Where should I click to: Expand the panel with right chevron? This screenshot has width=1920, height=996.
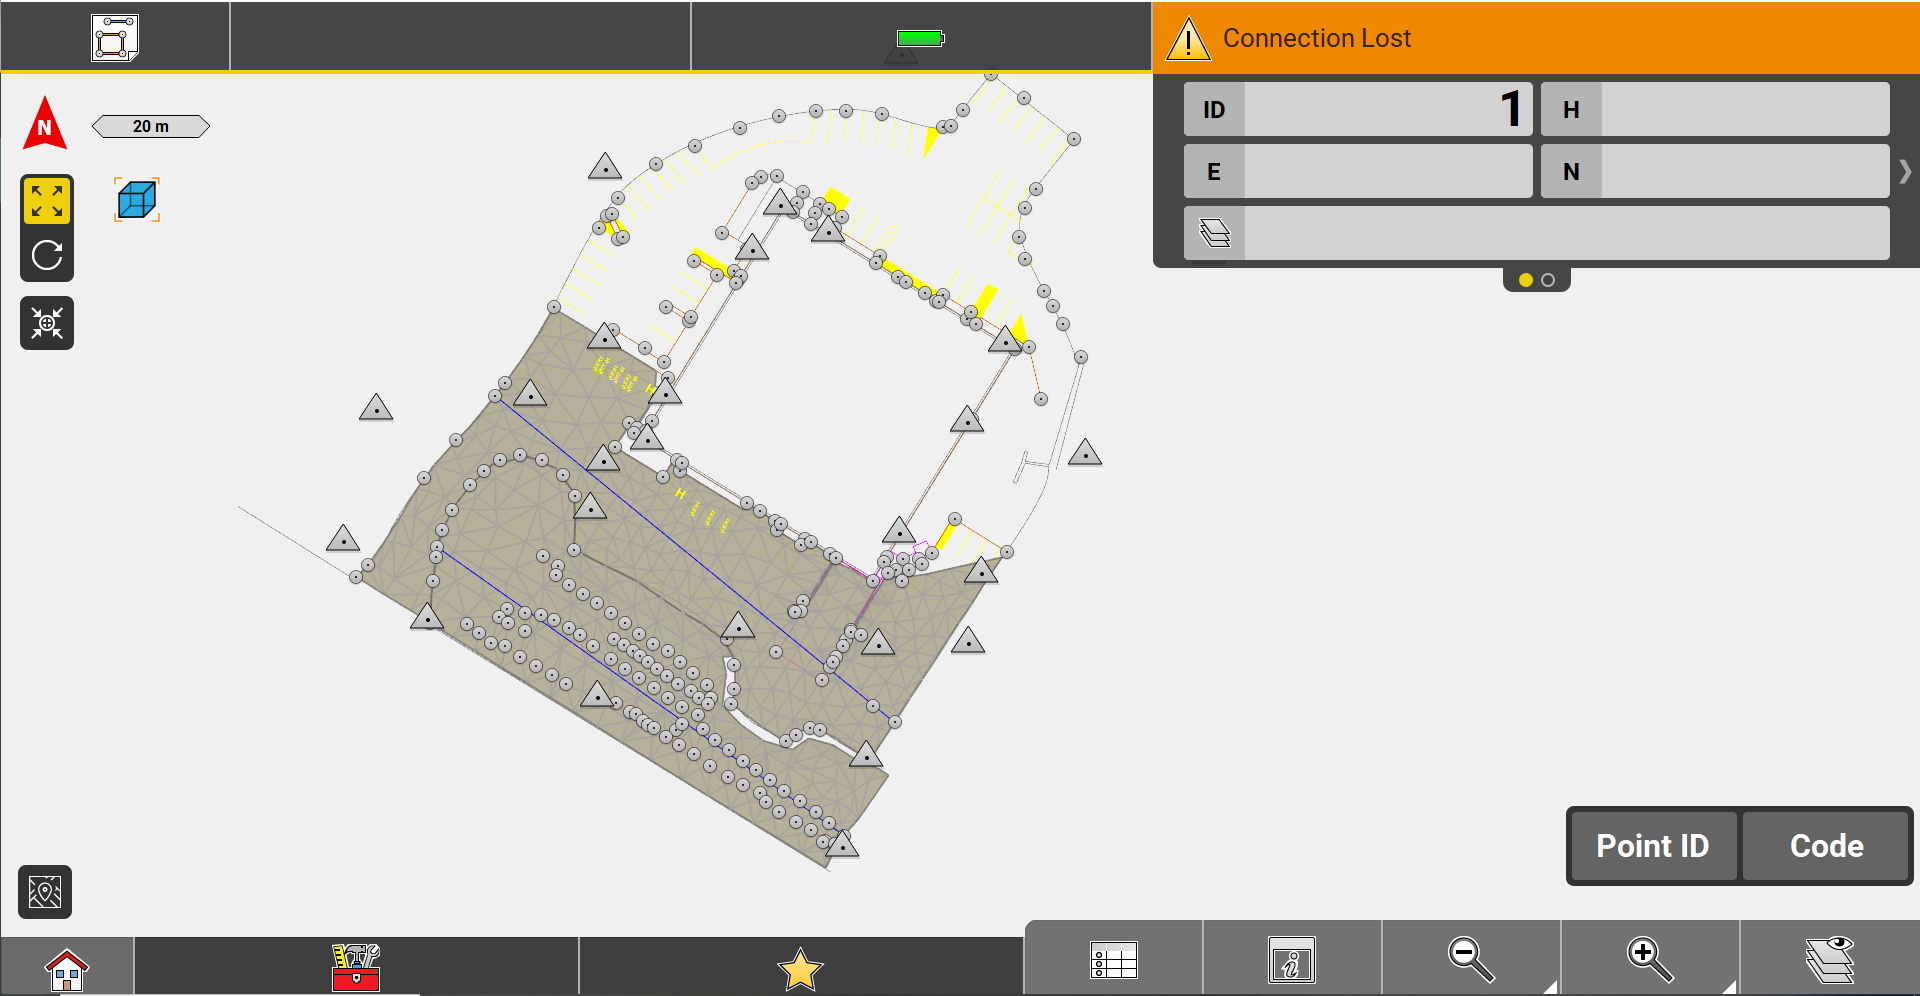(x=1905, y=172)
